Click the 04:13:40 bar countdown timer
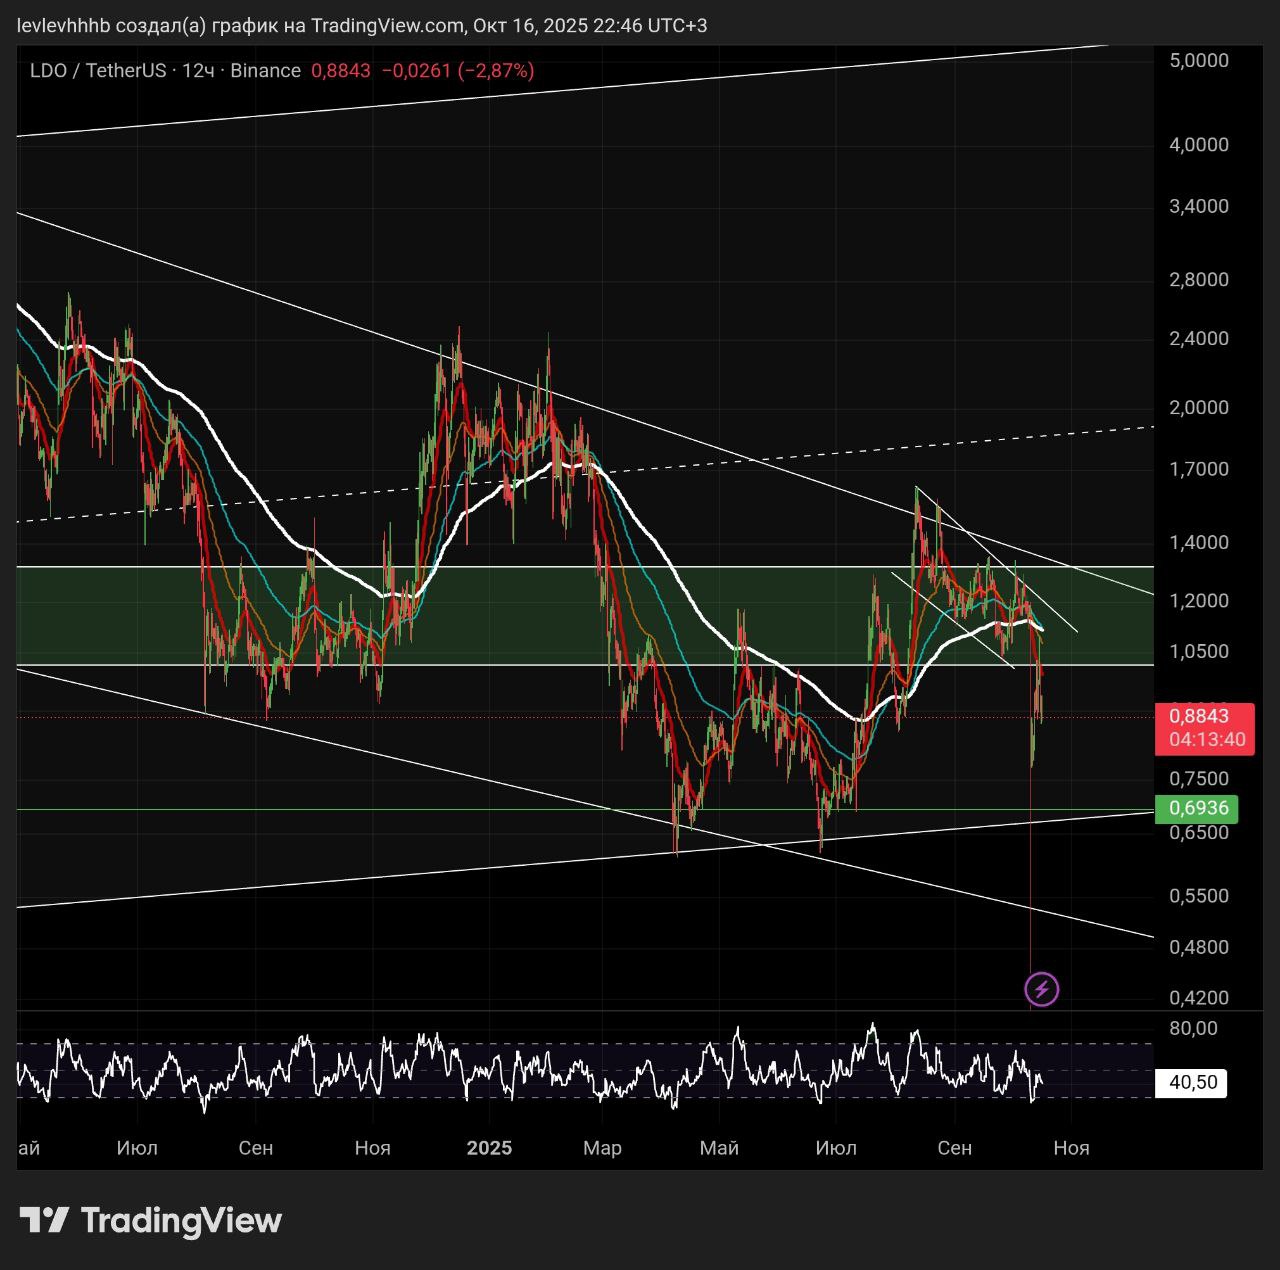 pos(1207,740)
